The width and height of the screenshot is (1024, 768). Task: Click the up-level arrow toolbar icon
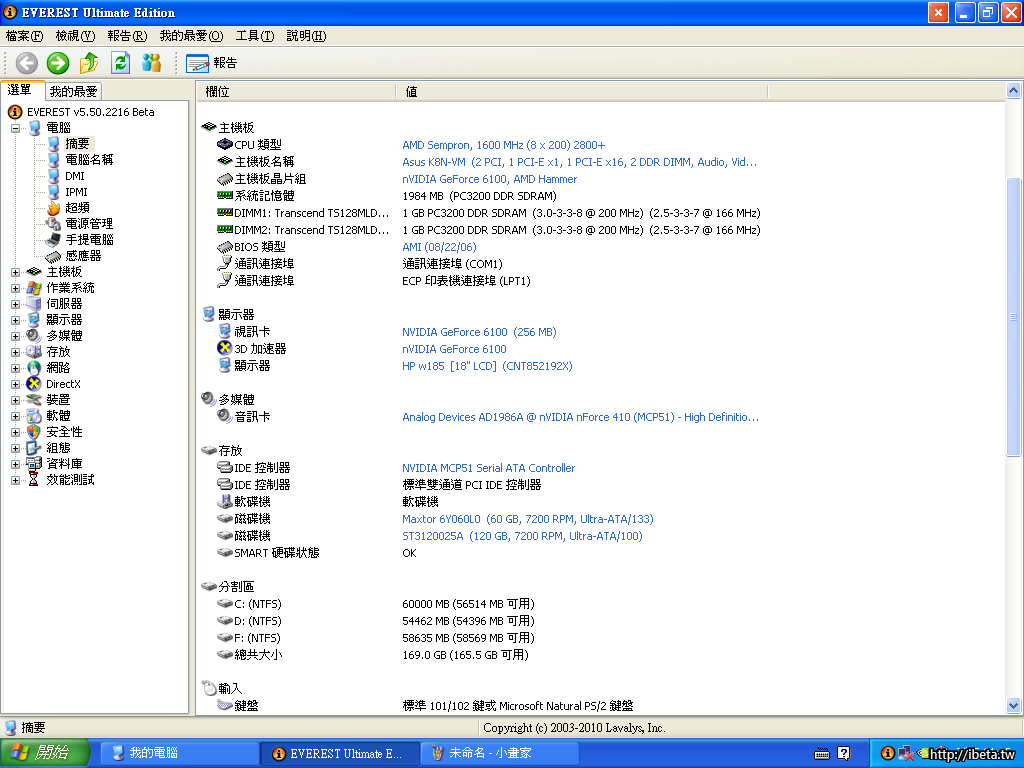89,63
